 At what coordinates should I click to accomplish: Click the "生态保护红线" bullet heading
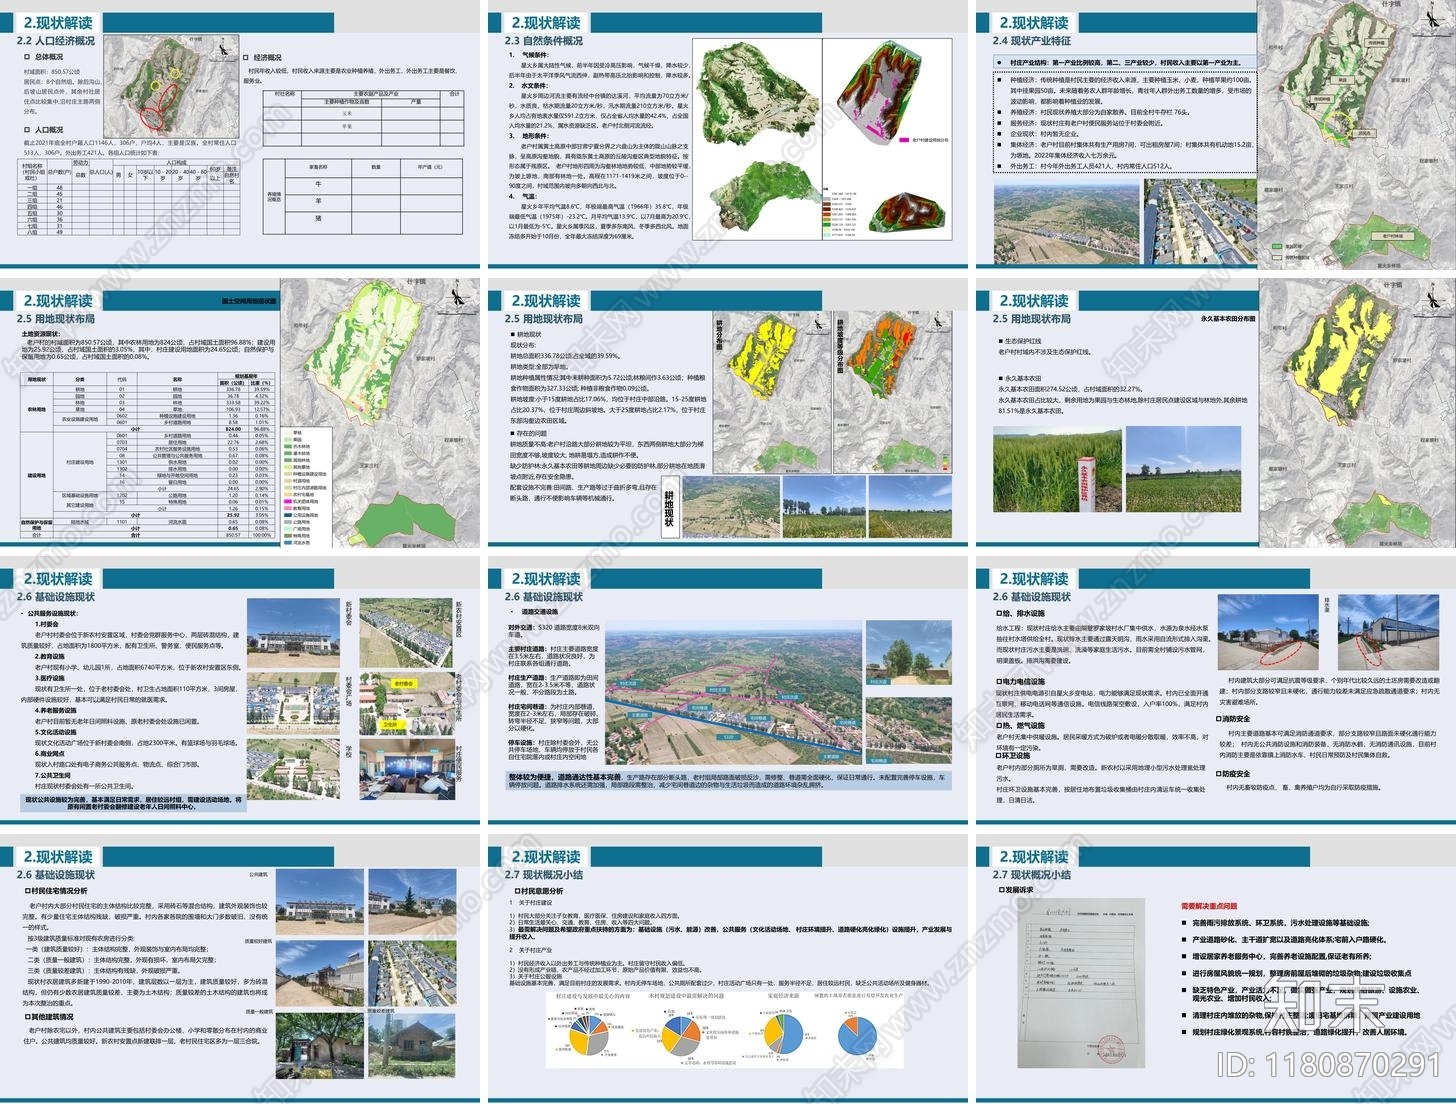1022,341
